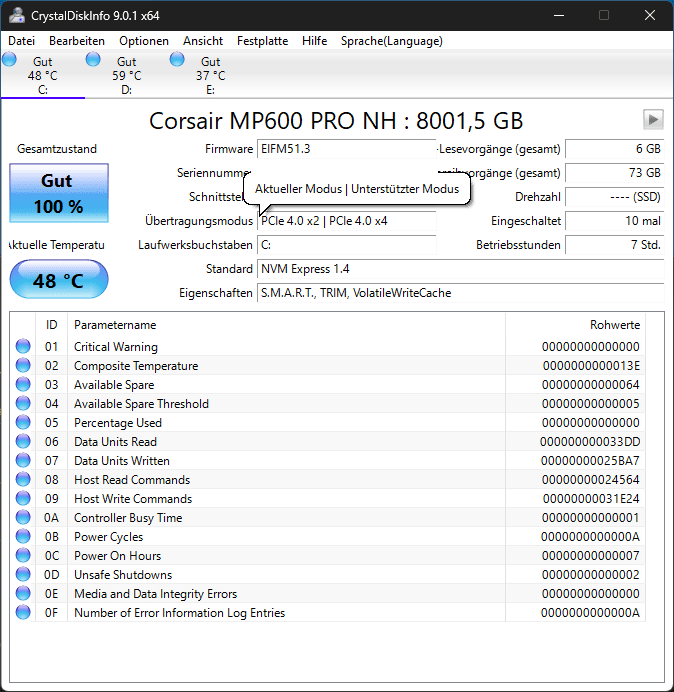This screenshot has height=692, width=674.
Task: Select the Composite Temperature parameter text
Action: pos(136,366)
